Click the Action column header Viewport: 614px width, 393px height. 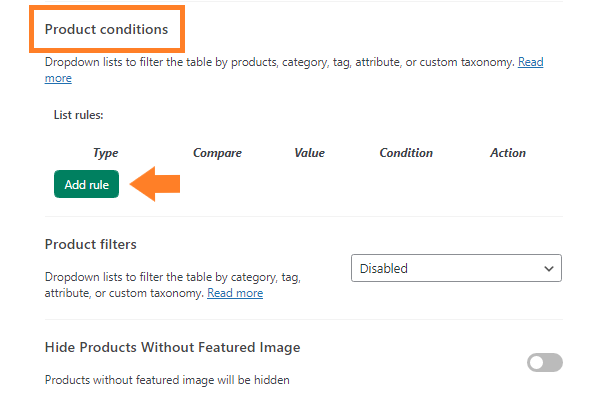508,153
